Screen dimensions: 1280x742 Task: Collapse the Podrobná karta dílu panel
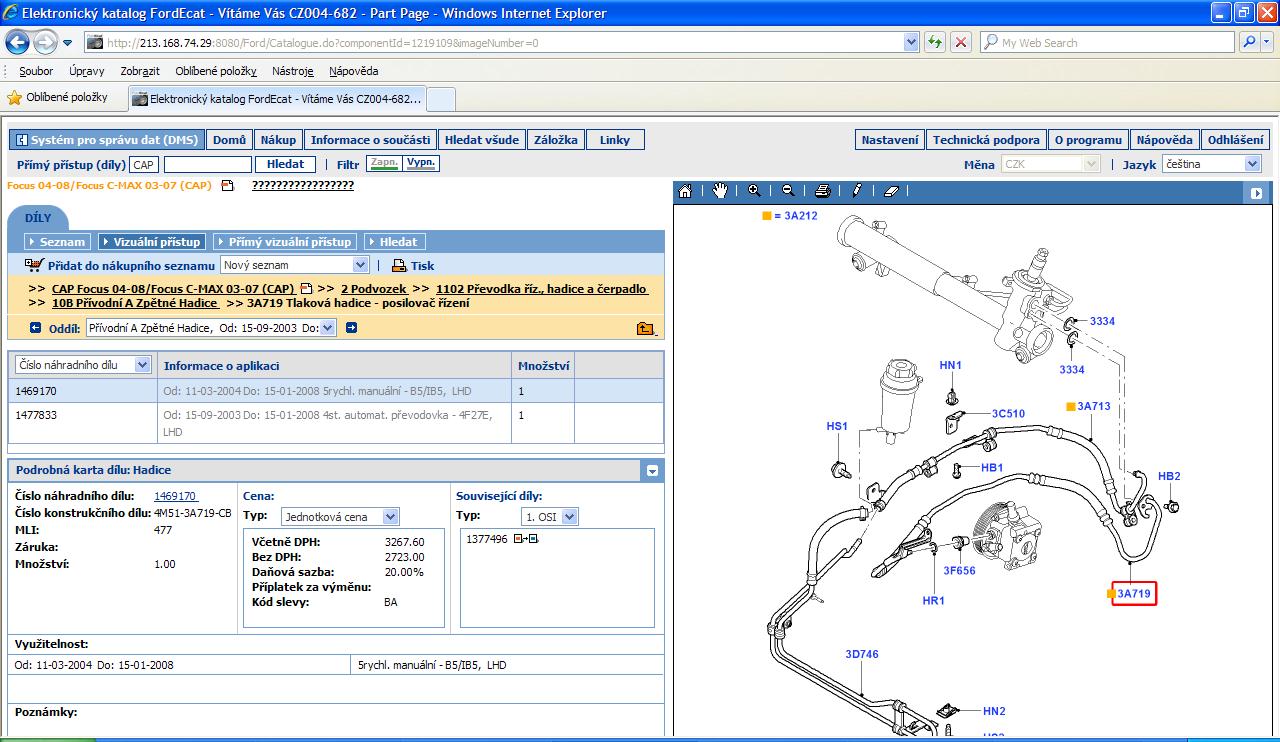652,470
